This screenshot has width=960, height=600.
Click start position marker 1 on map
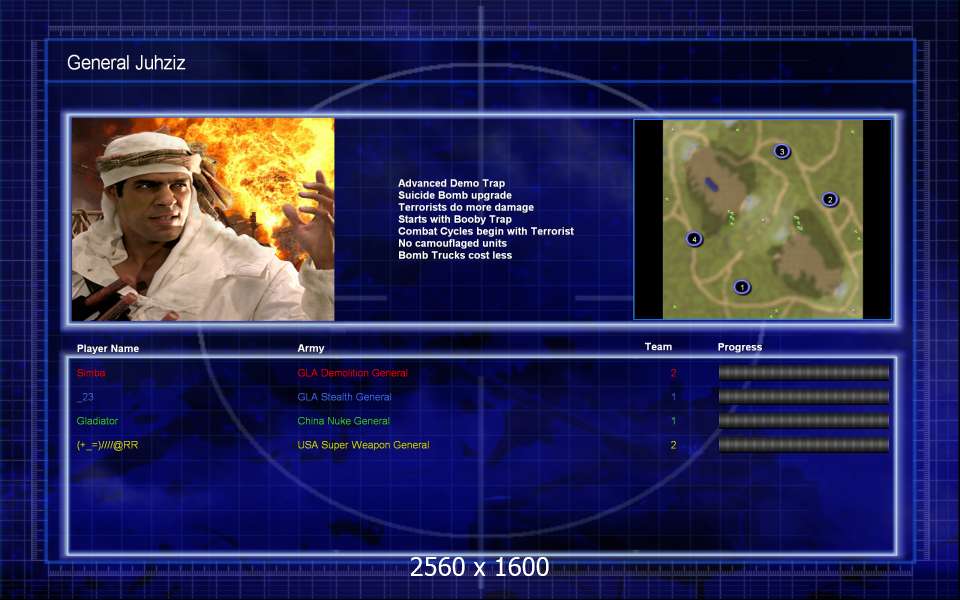pos(741,287)
